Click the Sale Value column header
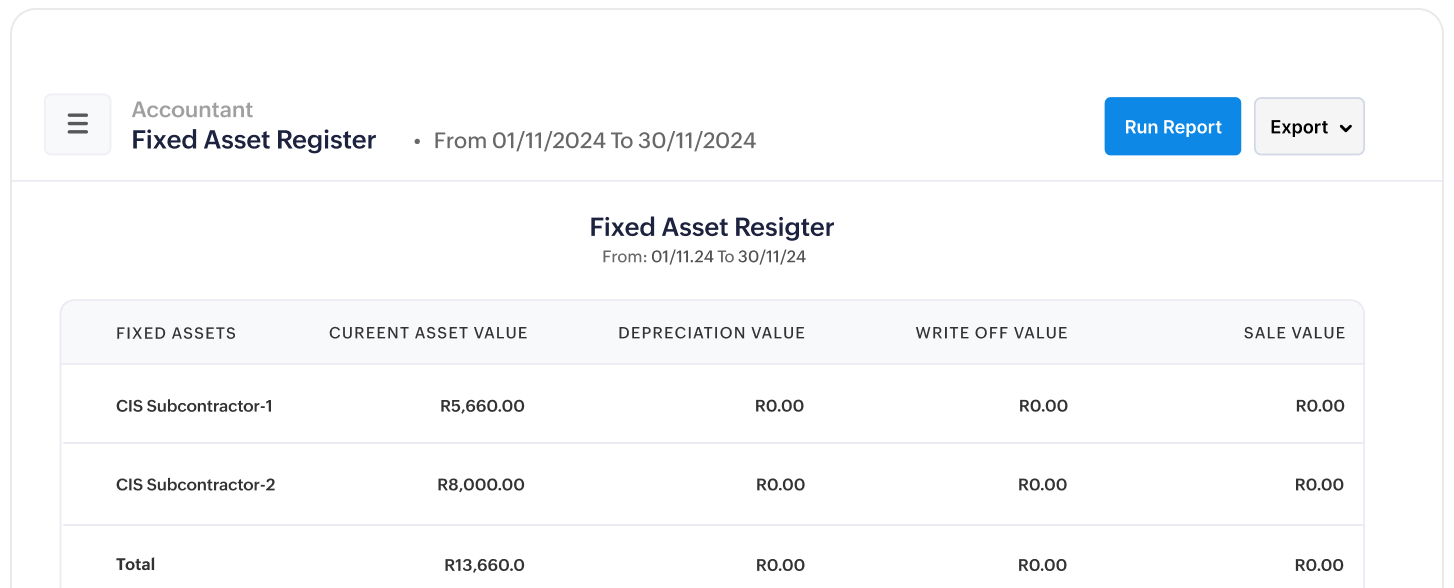The height and width of the screenshot is (588, 1454). [1294, 333]
